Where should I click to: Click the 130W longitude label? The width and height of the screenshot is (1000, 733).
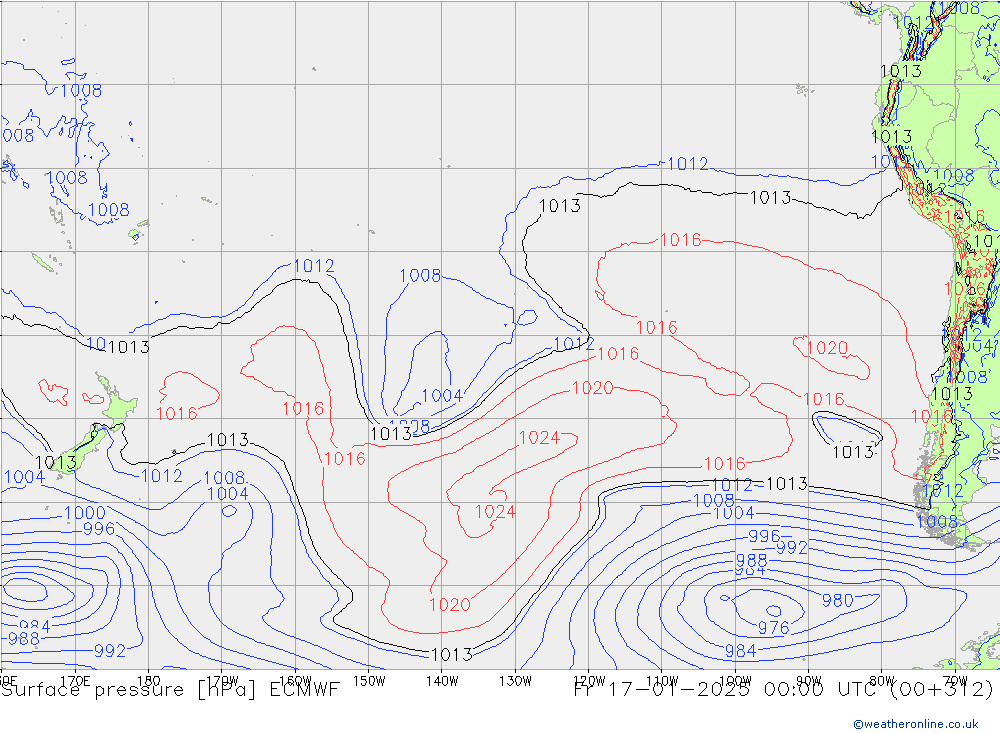[x=515, y=680]
